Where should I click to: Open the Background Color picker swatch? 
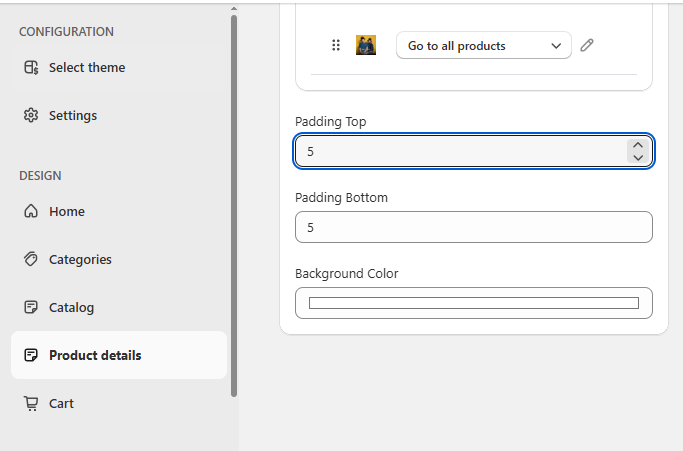click(x=473, y=303)
